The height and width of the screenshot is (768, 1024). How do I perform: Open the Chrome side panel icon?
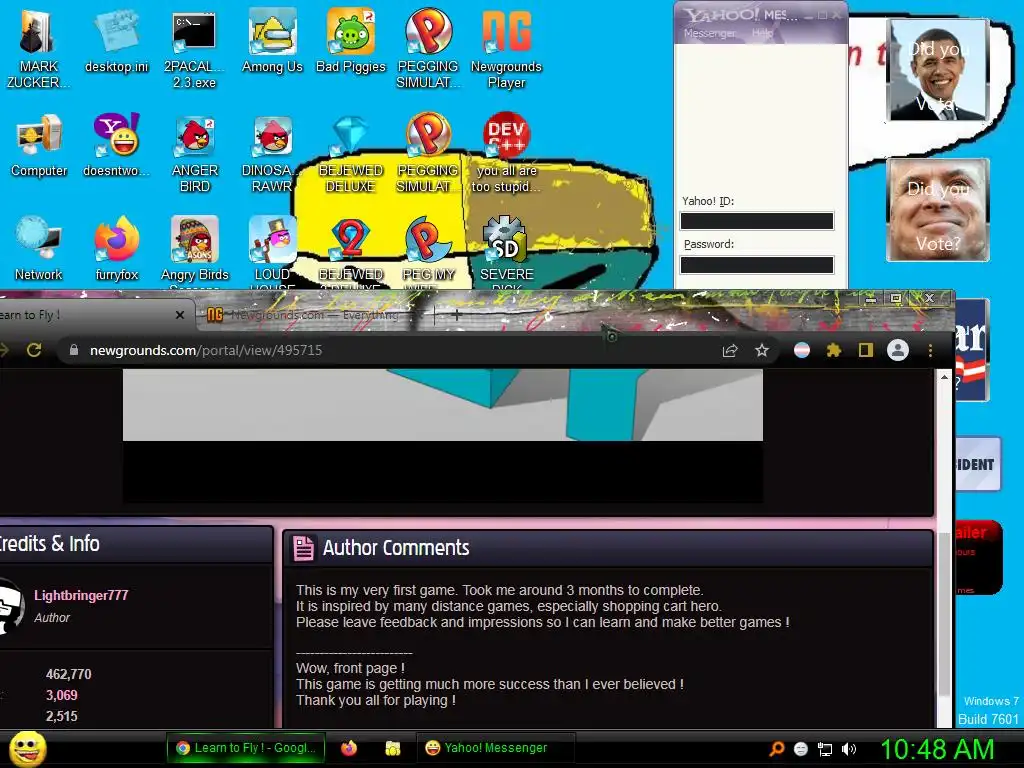(865, 351)
